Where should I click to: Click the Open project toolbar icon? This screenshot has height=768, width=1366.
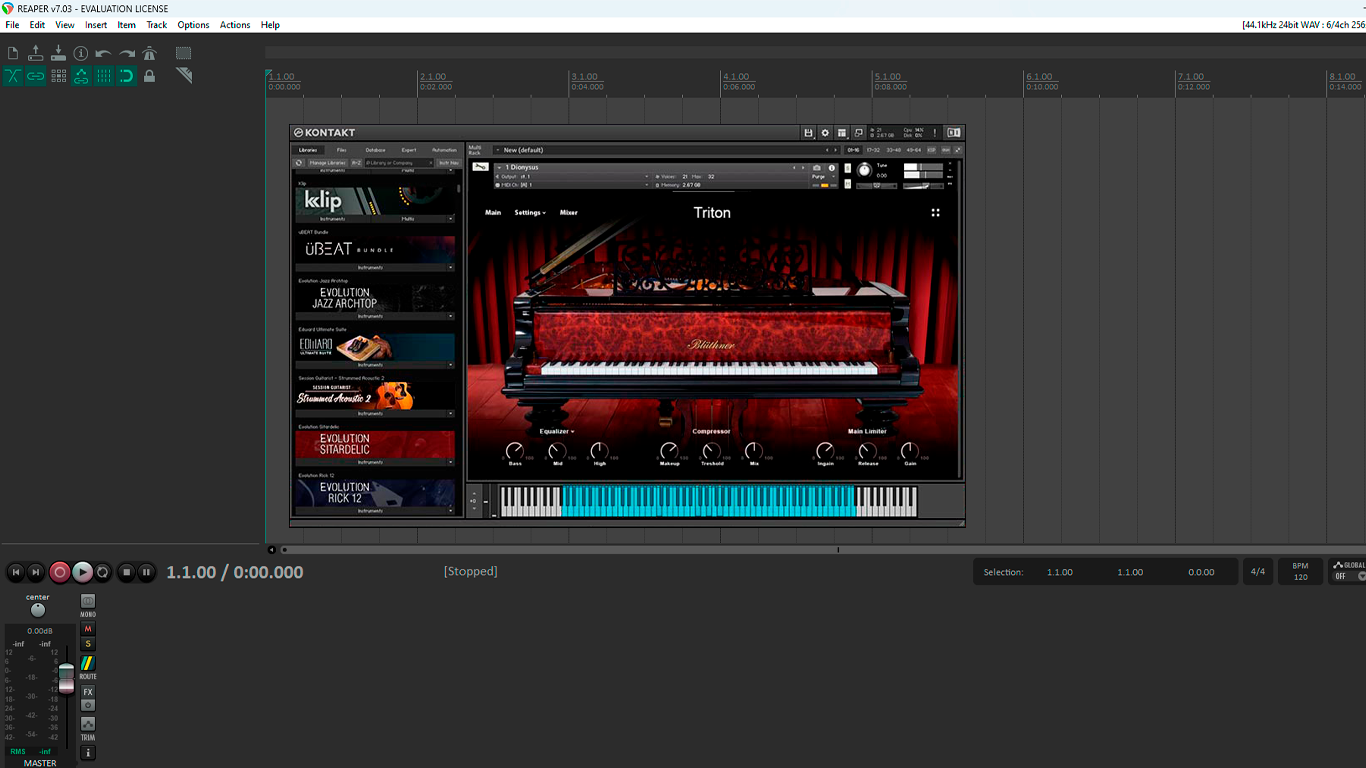(x=36, y=53)
